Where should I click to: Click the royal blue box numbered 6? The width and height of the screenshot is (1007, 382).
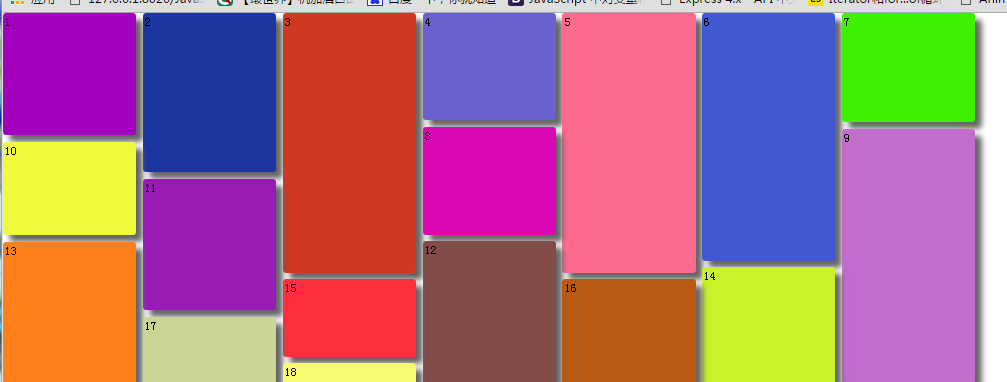tap(769, 137)
